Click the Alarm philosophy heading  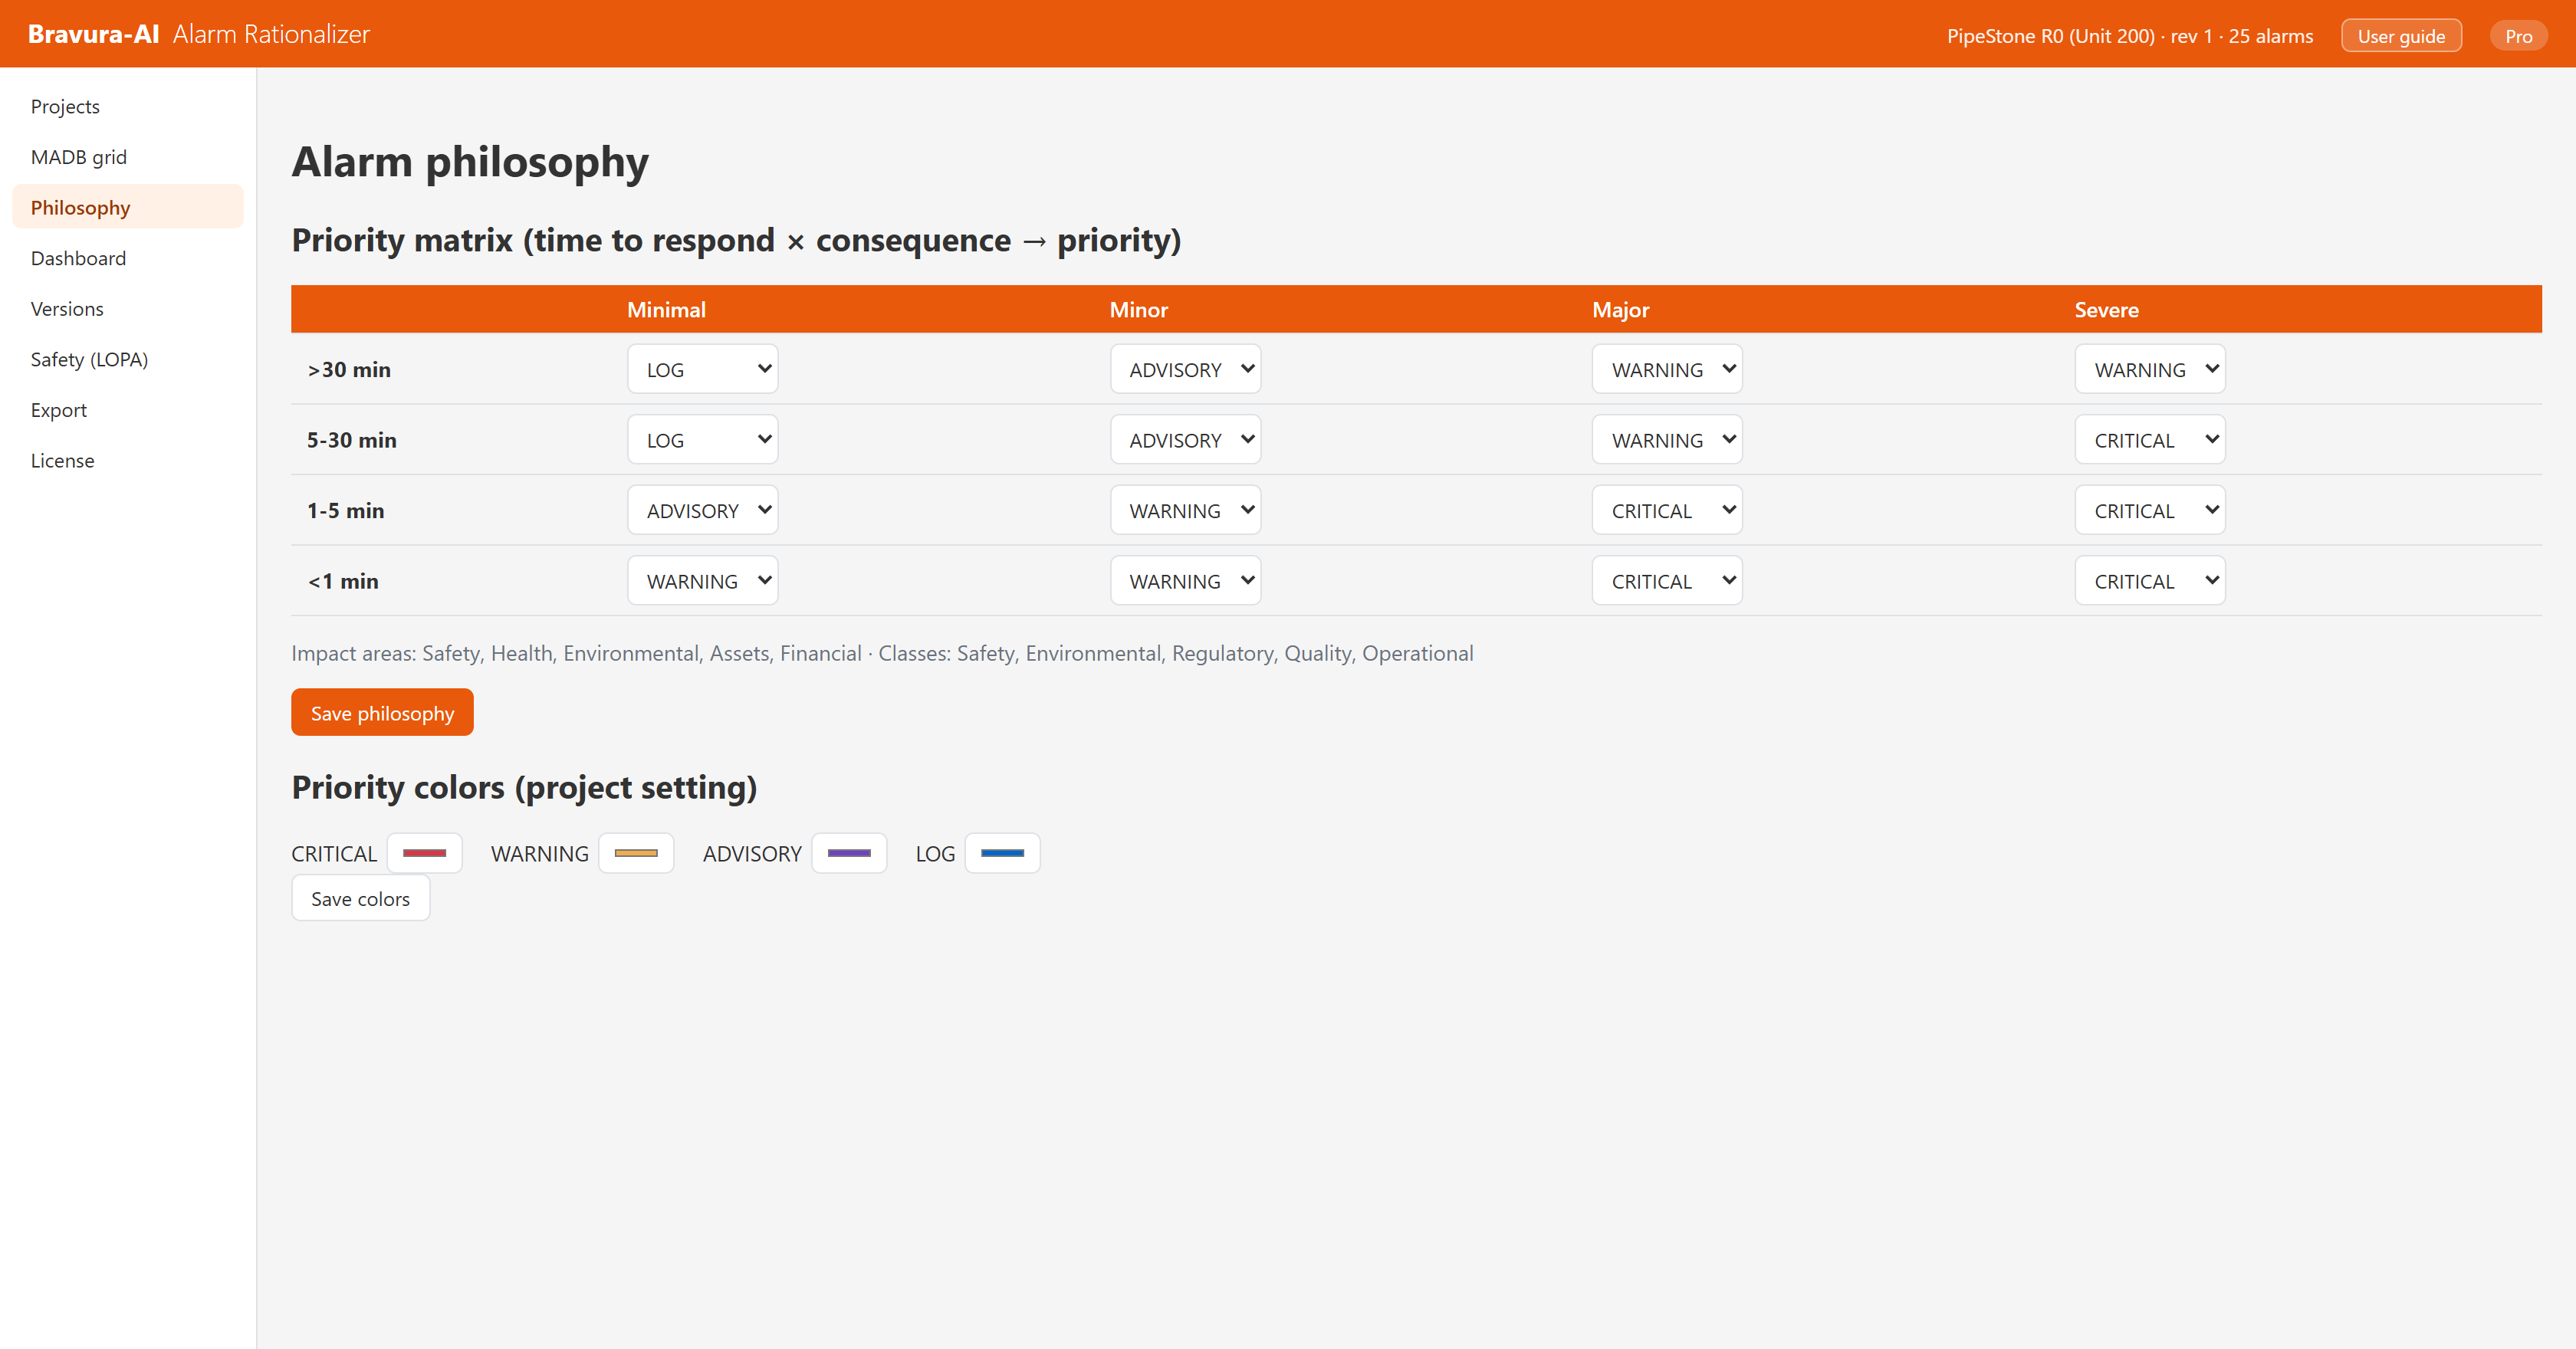point(470,162)
